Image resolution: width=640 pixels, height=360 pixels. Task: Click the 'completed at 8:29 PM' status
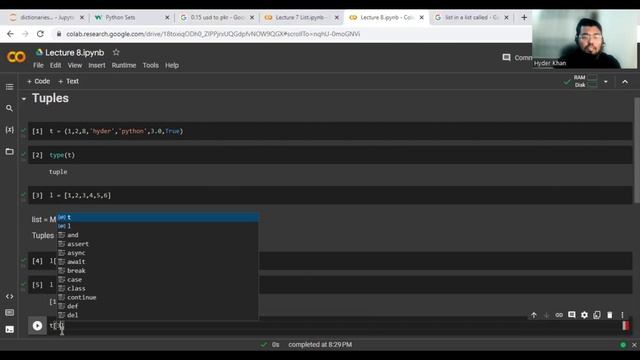(x=320, y=345)
